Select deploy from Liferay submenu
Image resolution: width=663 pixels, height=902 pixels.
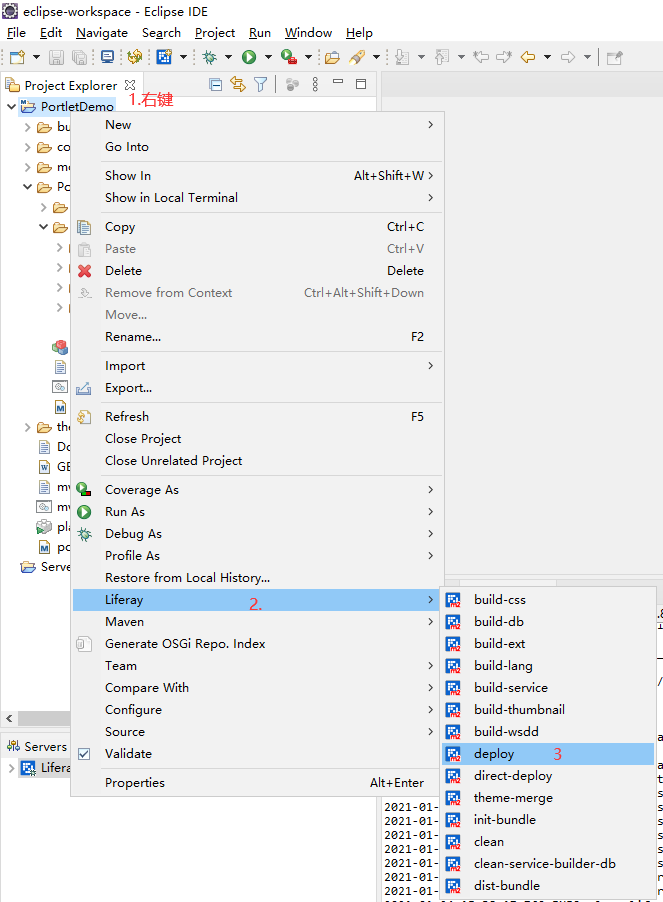coord(548,754)
